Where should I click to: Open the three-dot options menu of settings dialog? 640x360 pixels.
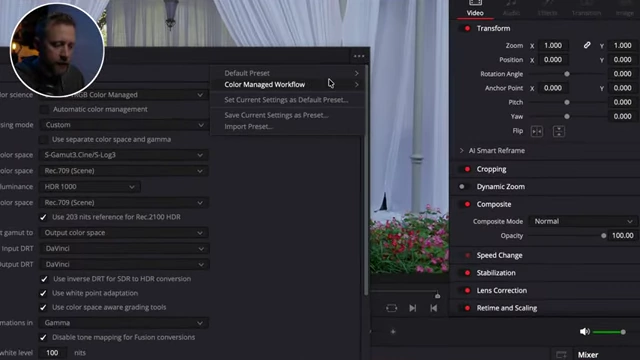tap(359, 56)
